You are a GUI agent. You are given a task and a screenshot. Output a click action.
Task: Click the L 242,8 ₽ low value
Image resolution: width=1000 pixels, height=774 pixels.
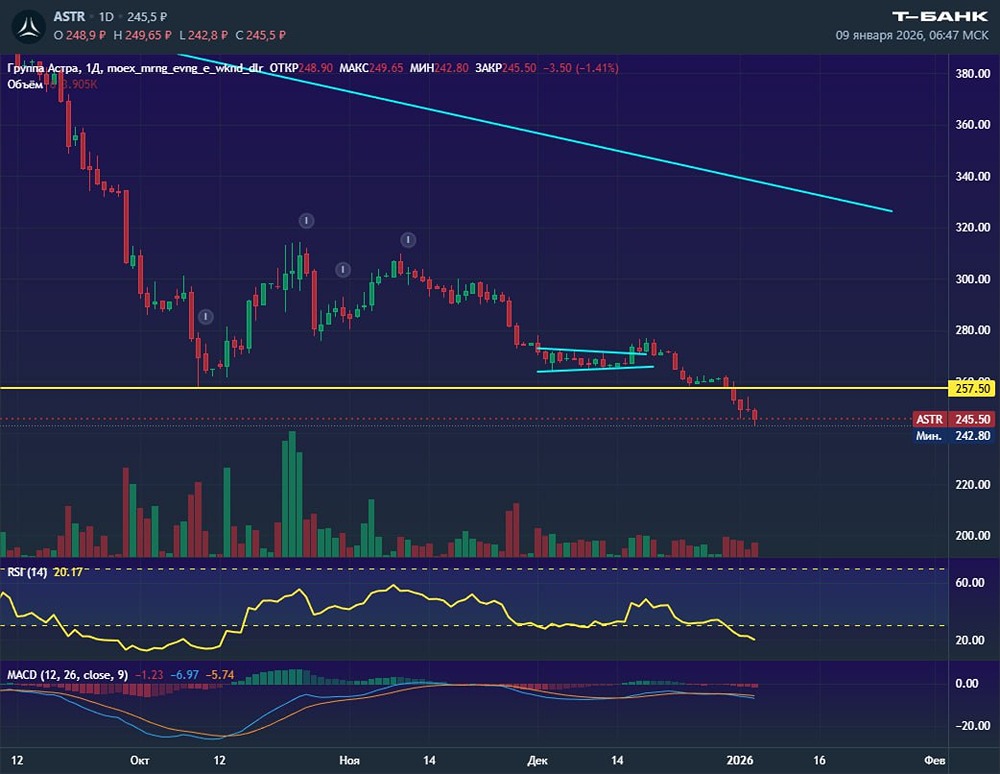(x=203, y=36)
